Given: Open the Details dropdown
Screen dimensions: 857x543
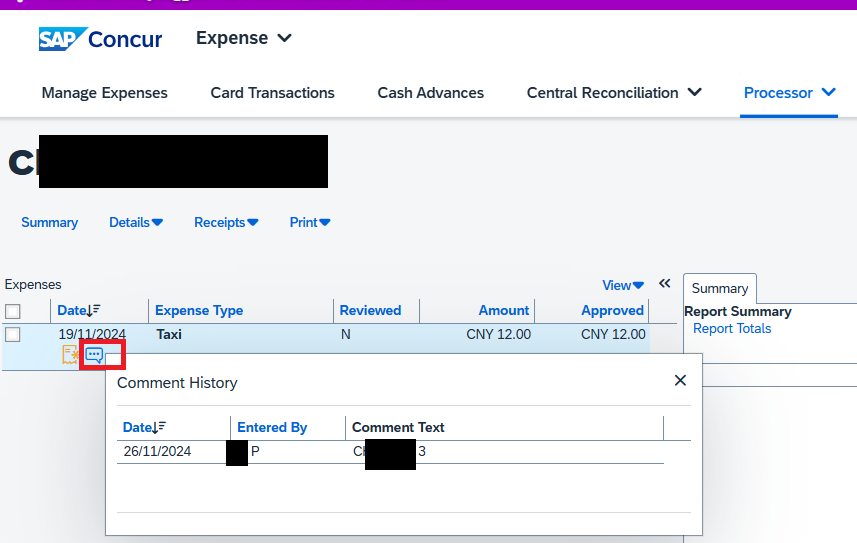Looking at the screenshot, I should pyautogui.click(x=136, y=223).
